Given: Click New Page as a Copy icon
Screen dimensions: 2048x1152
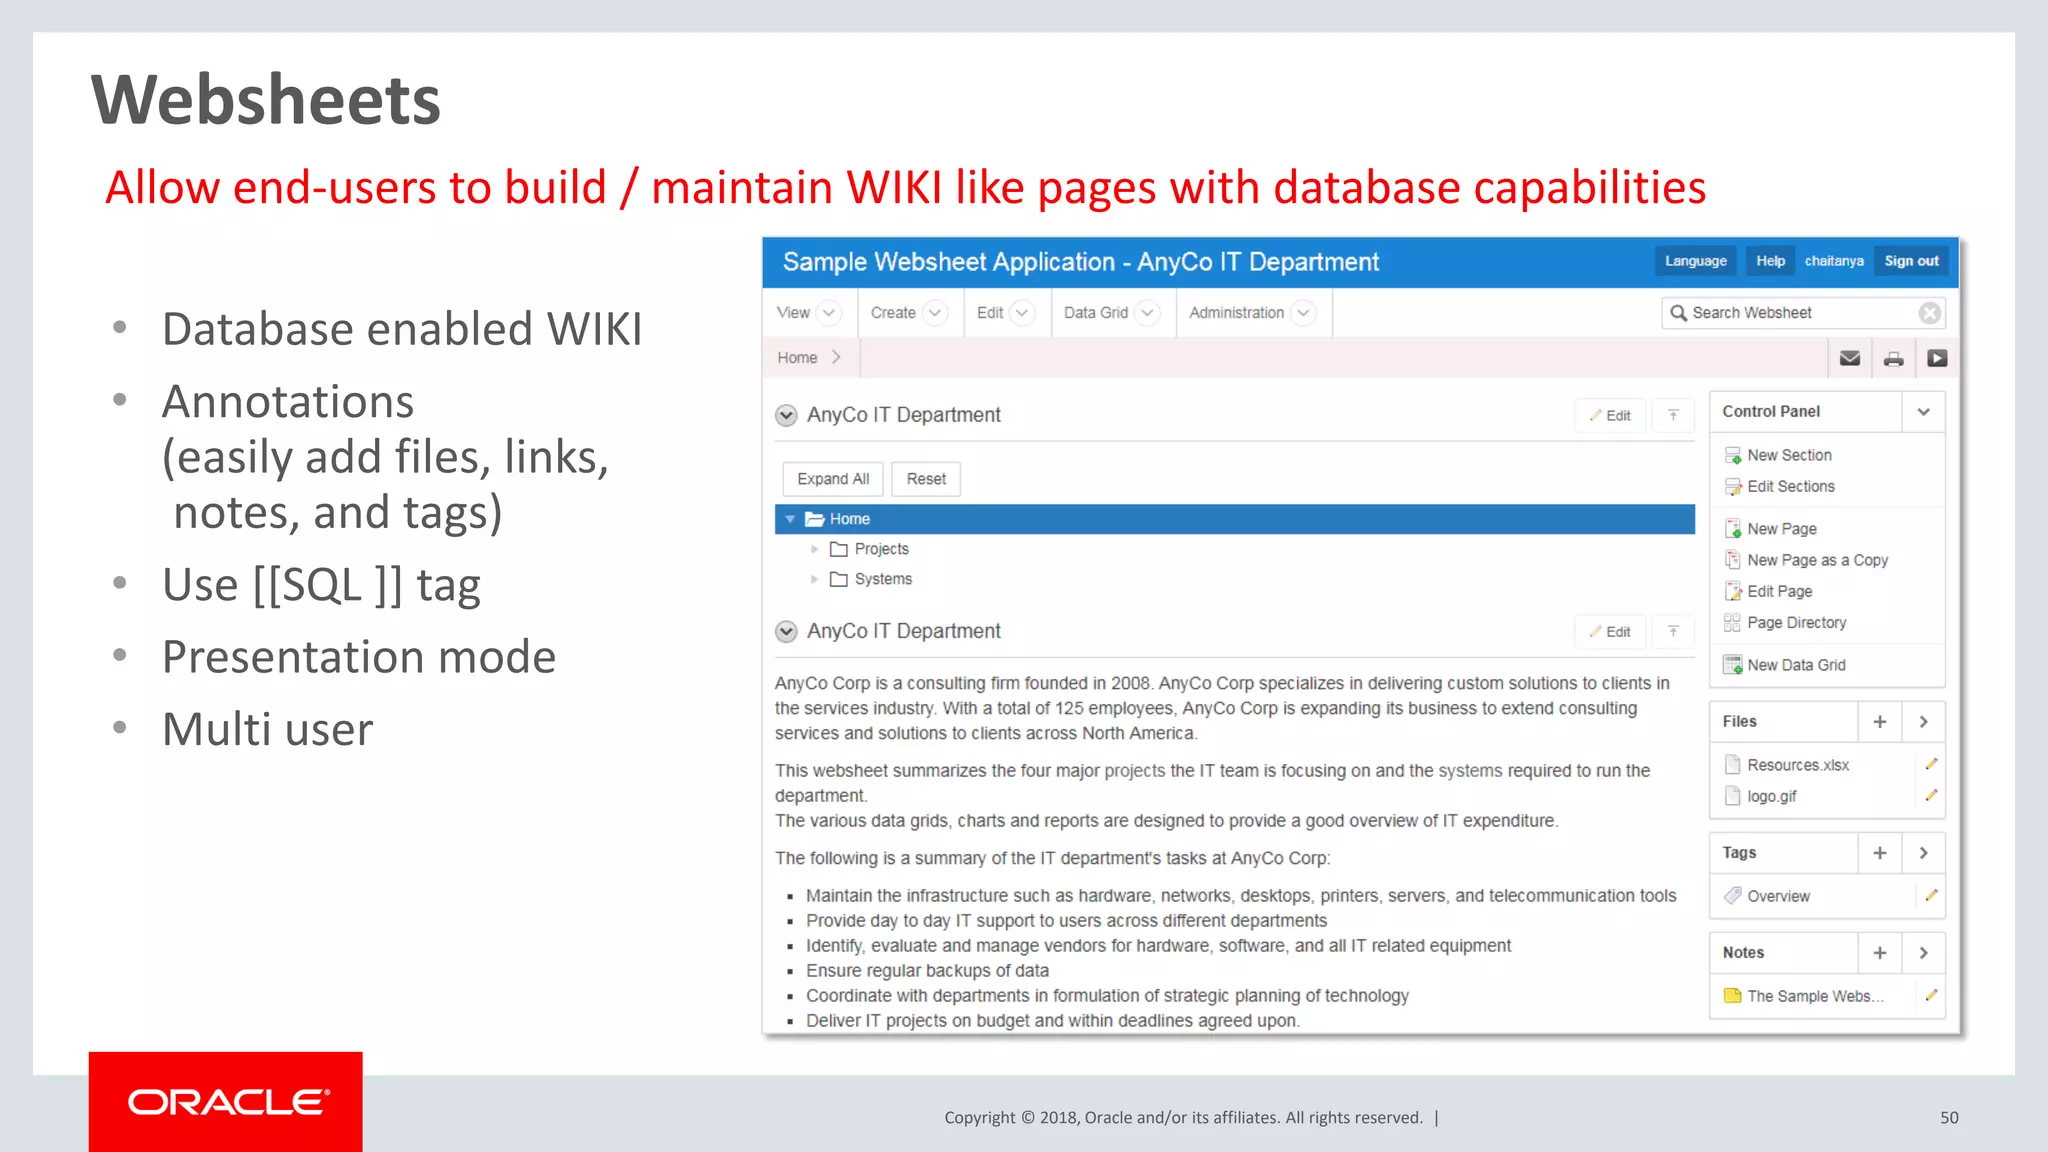Looking at the screenshot, I should click(x=1733, y=560).
